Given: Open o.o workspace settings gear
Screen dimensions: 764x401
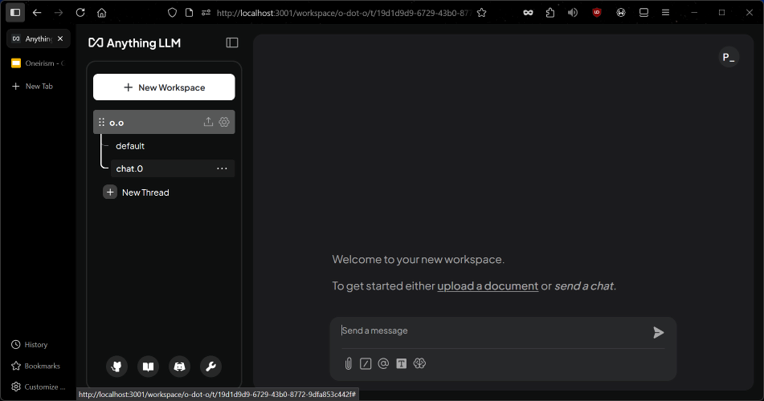Looking at the screenshot, I should tap(224, 122).
